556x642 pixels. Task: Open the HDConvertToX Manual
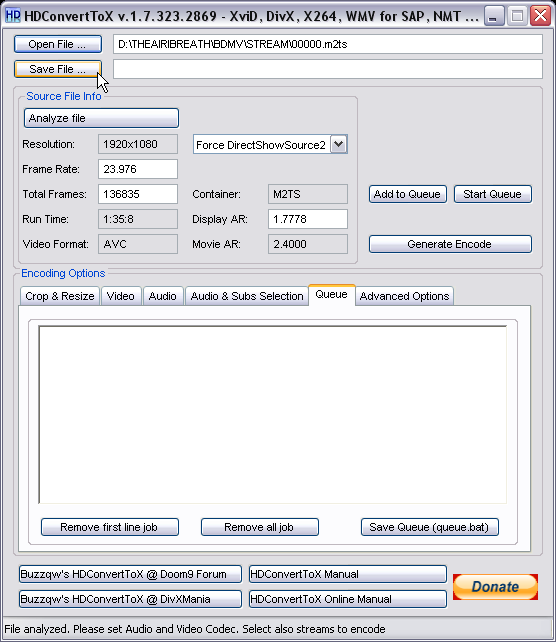[x=348, y=574]
